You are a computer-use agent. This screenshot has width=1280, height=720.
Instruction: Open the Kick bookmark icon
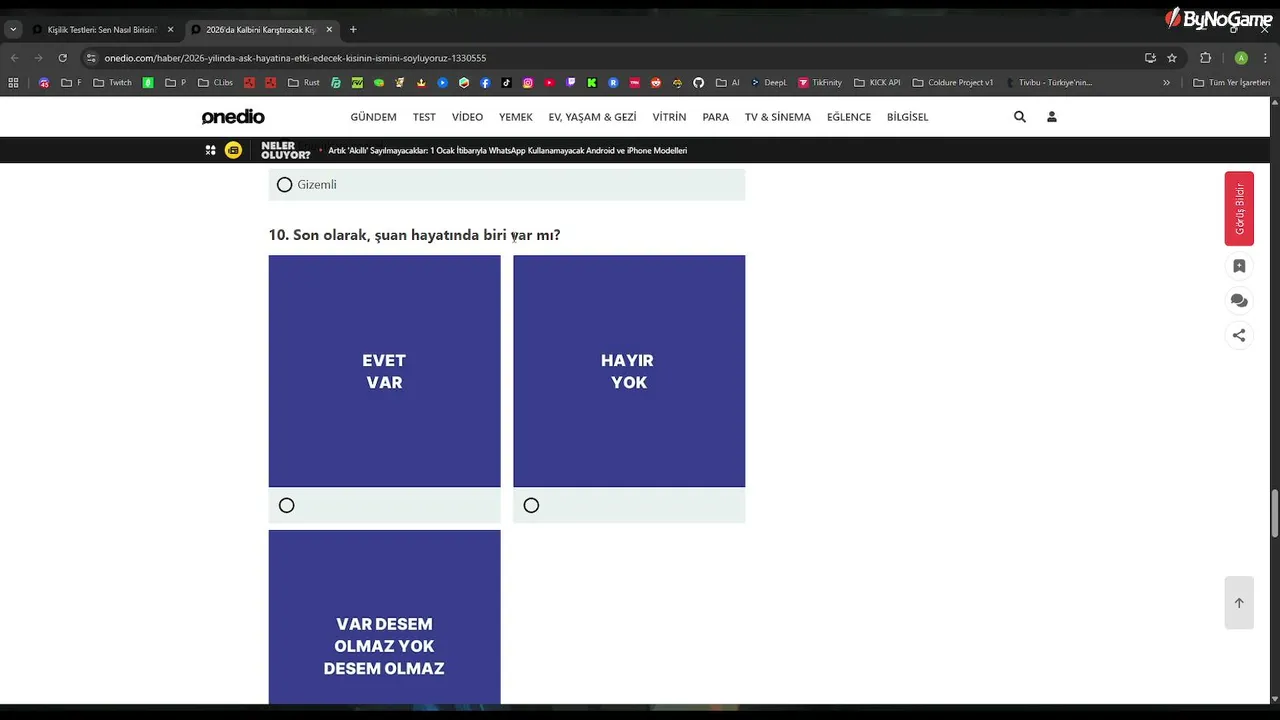pyautogui.click(x=592, y=83)
